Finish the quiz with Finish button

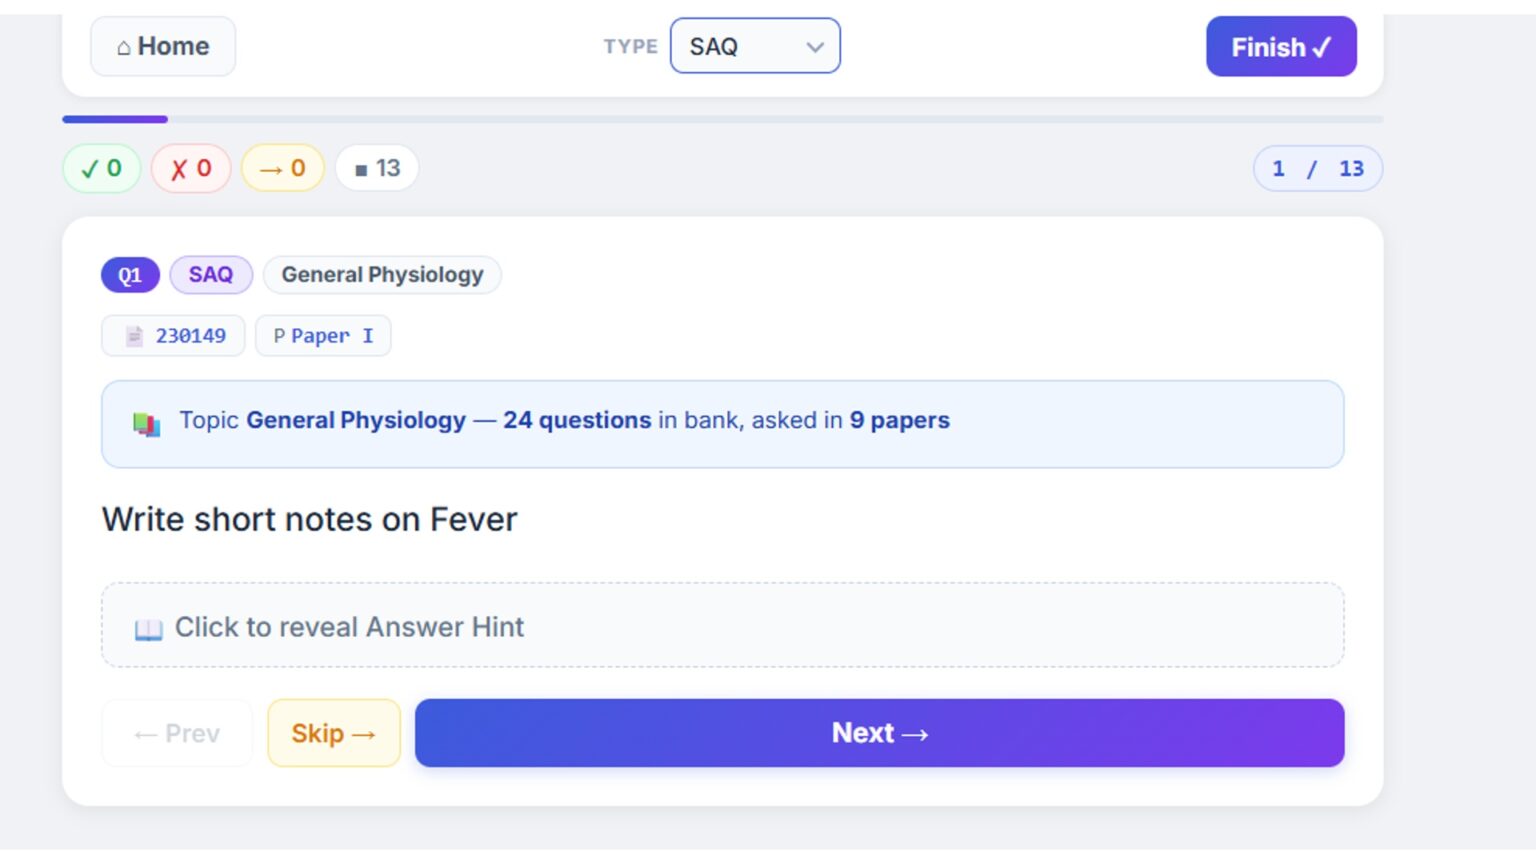(x=1281, y=47)
